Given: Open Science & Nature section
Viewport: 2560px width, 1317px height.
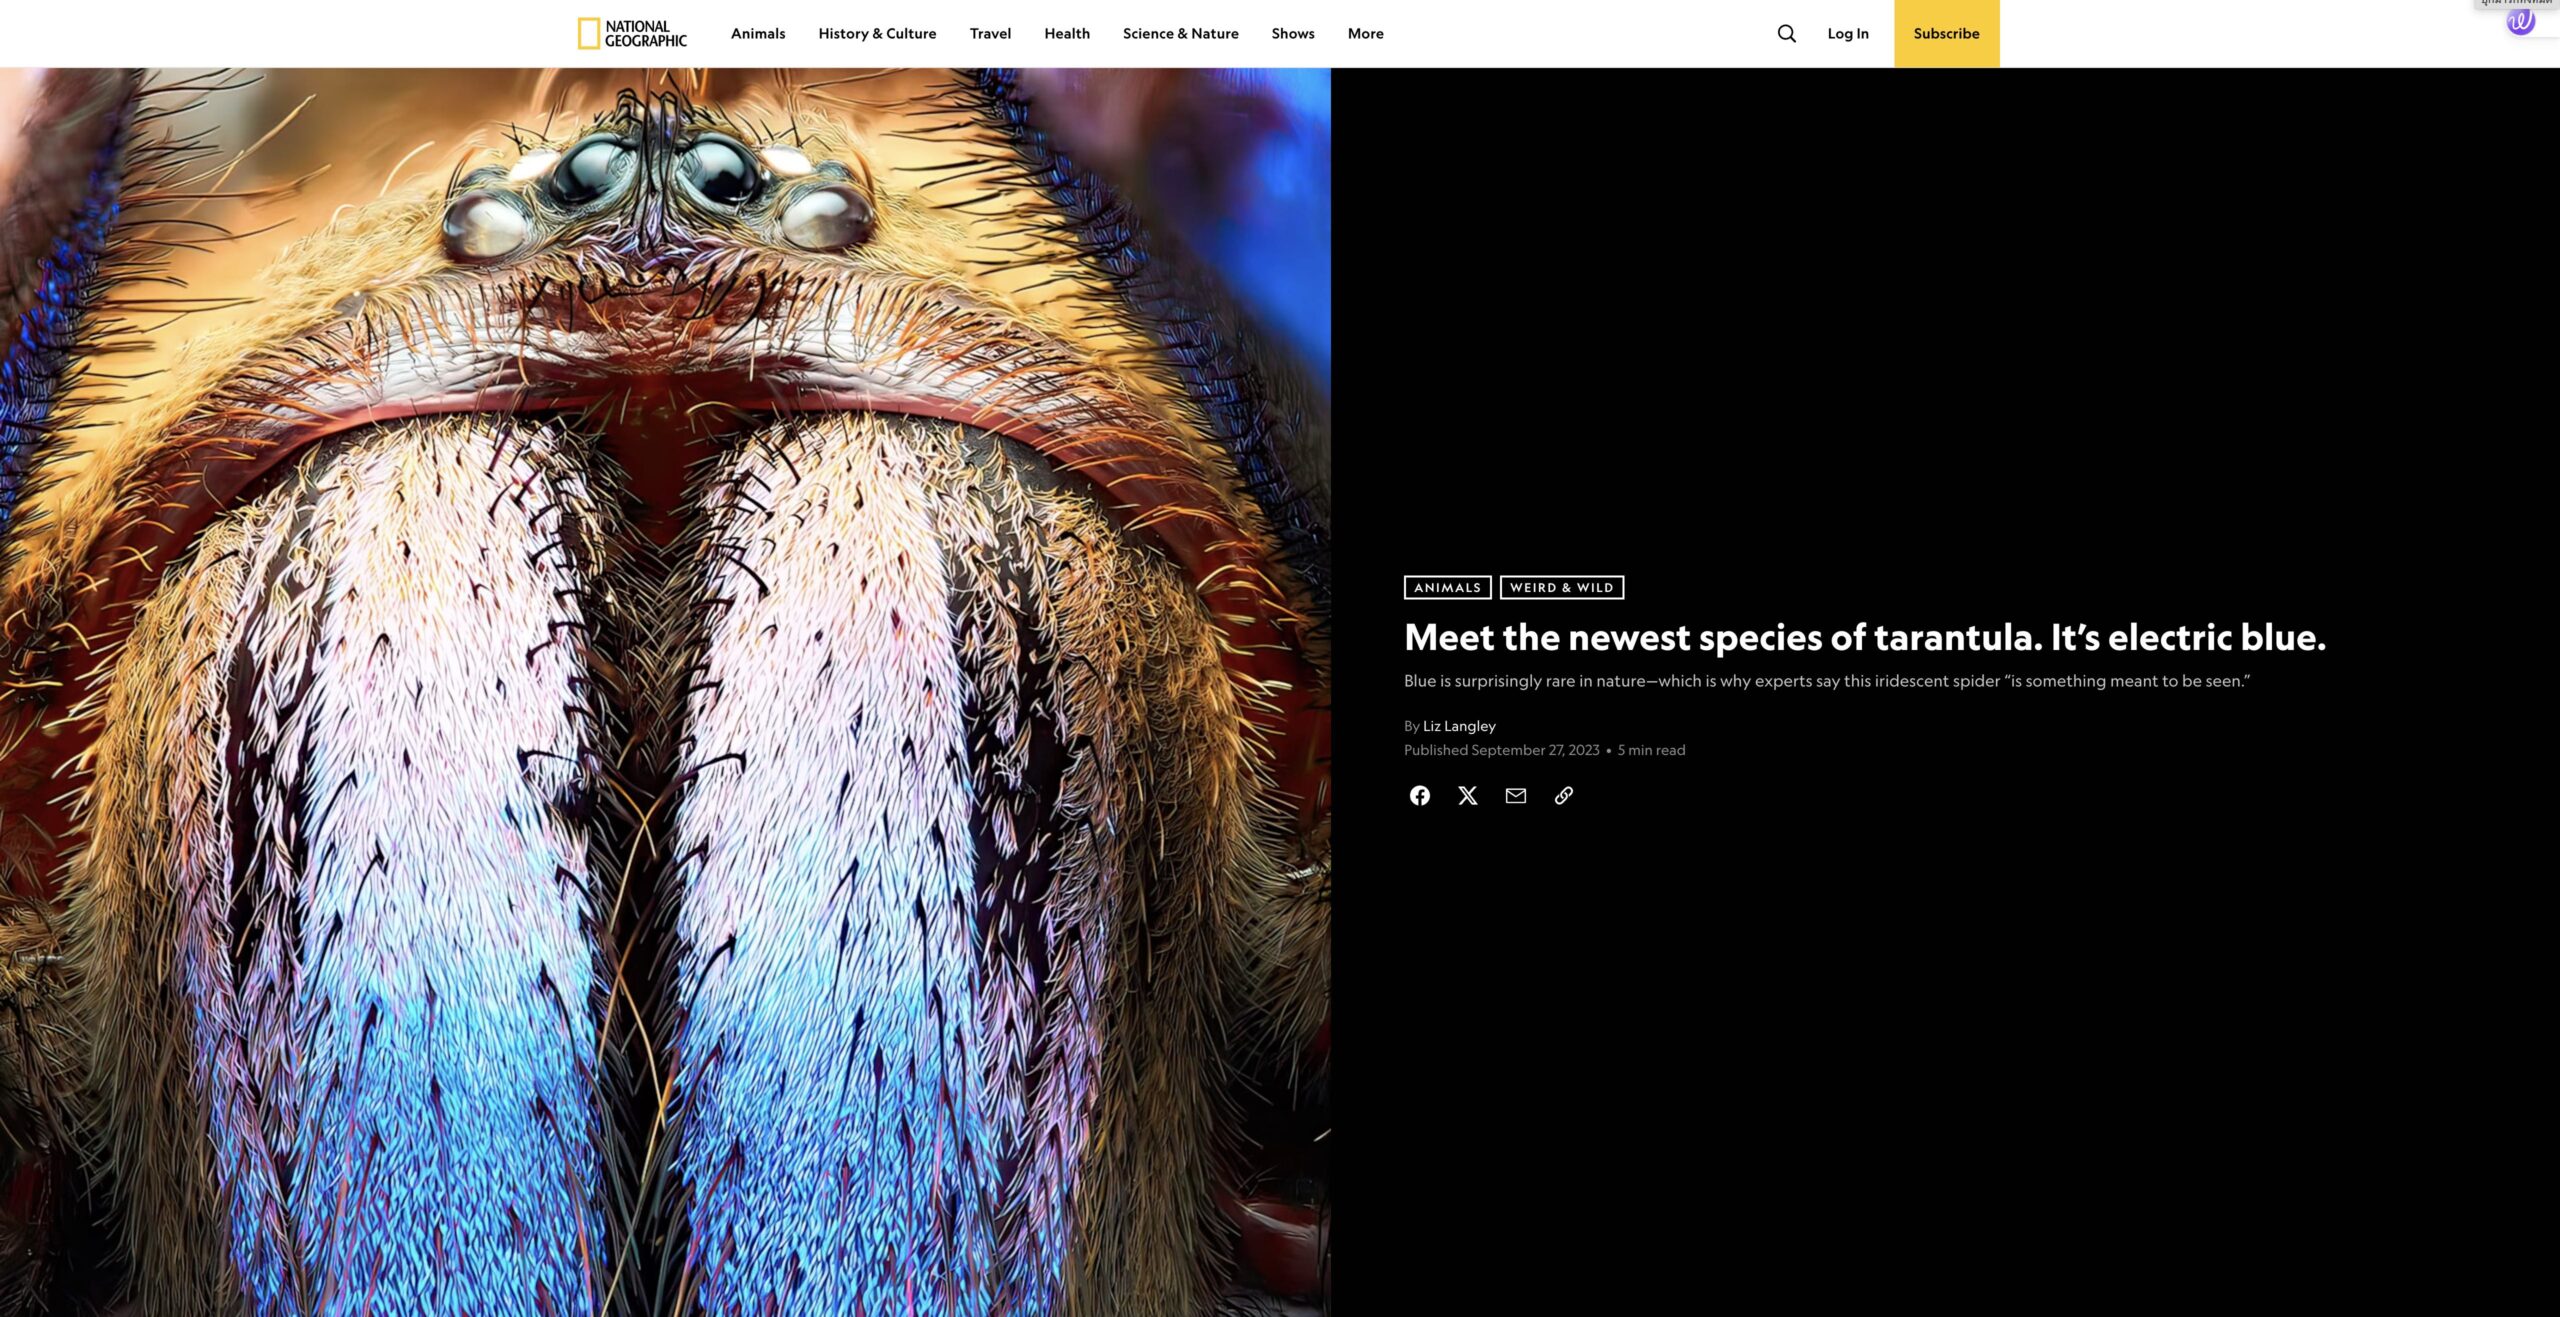Looking at the screenshot, I should pyautogui.click(x=1180, y=33).
